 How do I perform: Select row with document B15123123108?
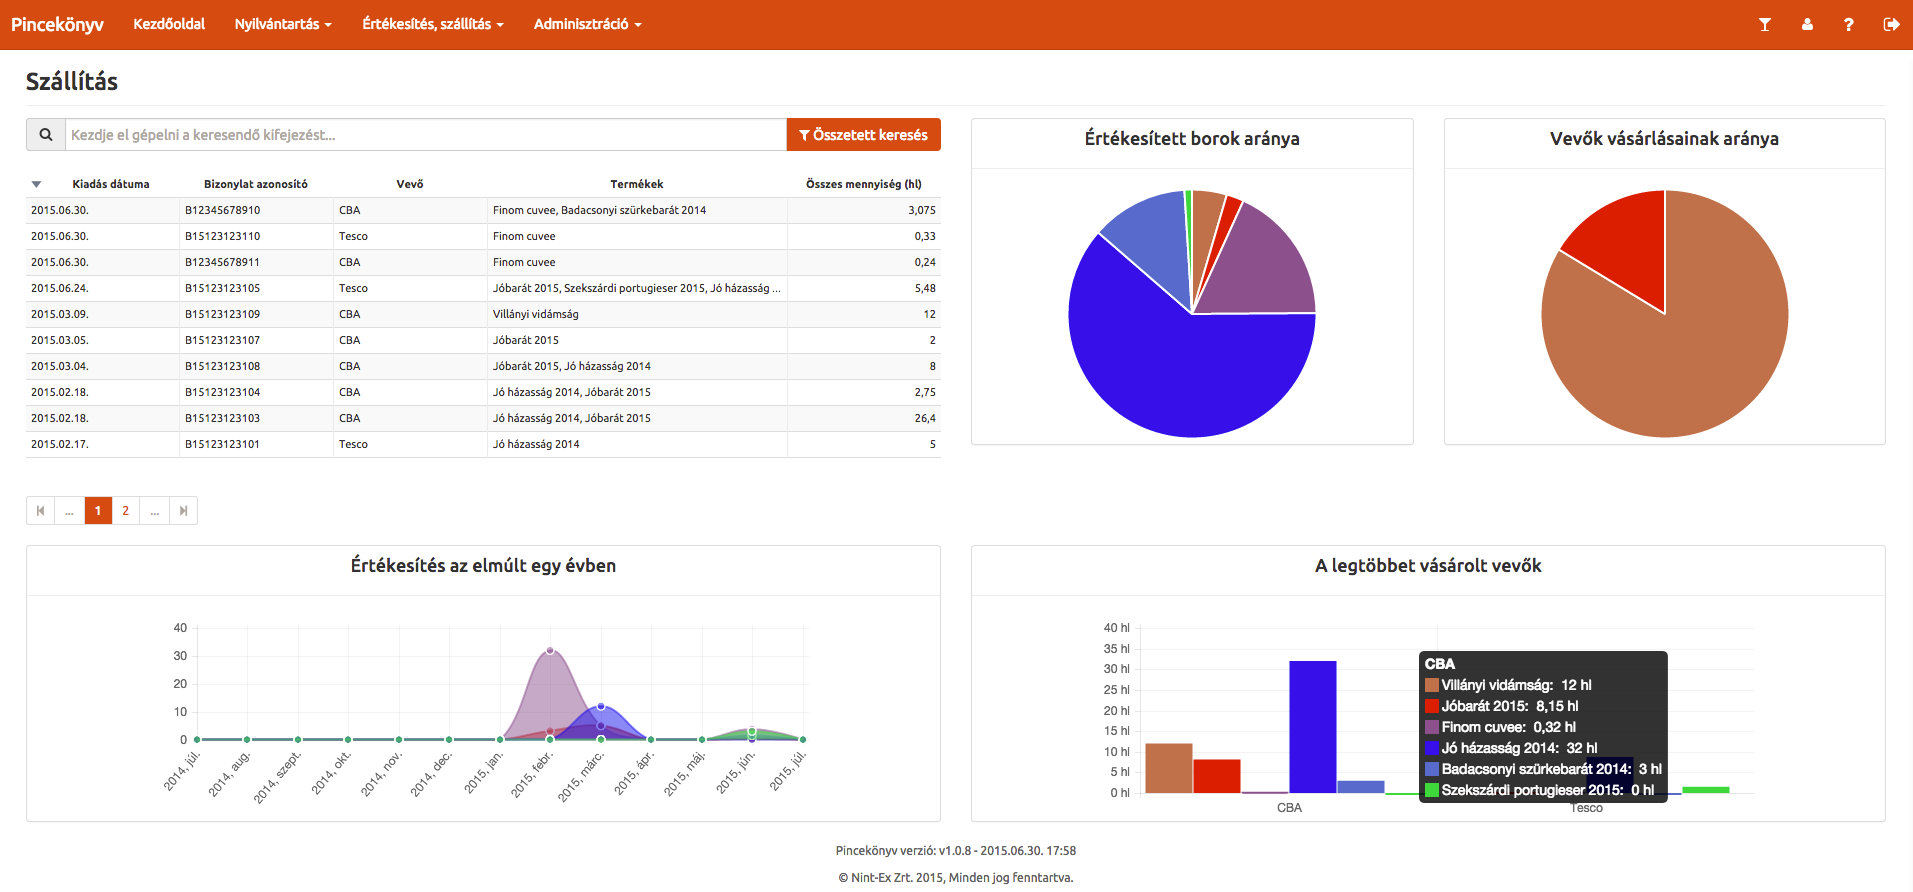[483, 366]
